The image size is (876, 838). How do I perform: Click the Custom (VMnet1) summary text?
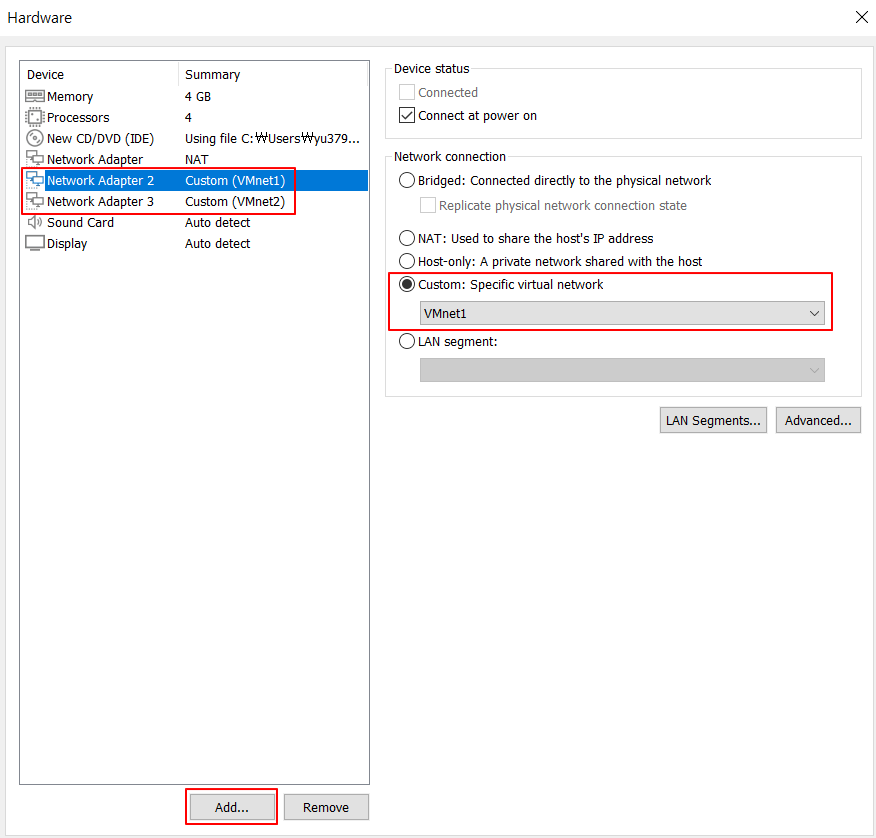(235, 180)
